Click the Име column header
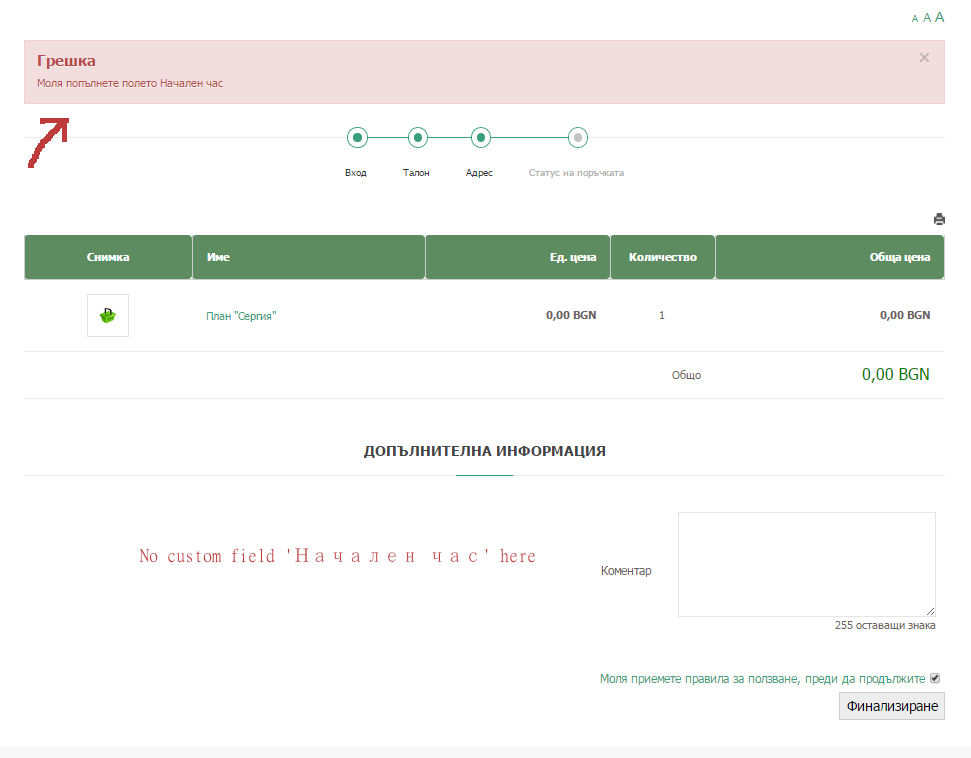The image size is (971, 758). pos(308,257)
